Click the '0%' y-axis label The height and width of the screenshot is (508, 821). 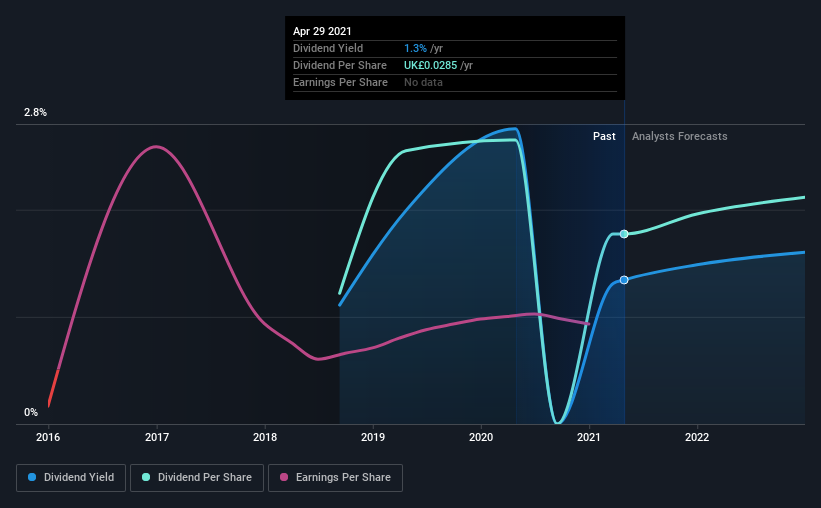31,412
